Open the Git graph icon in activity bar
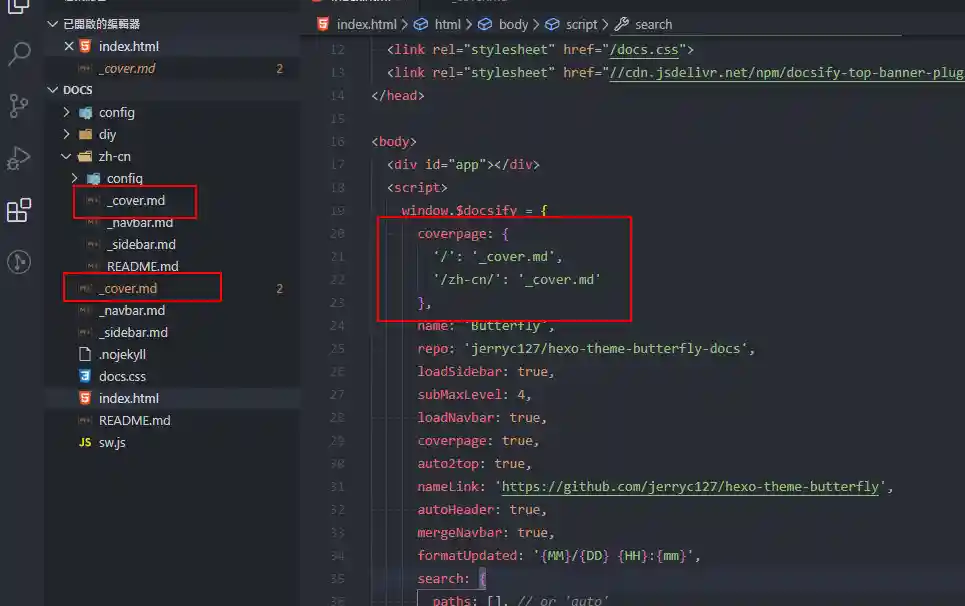965x606 pixels. tap(19, 262)
